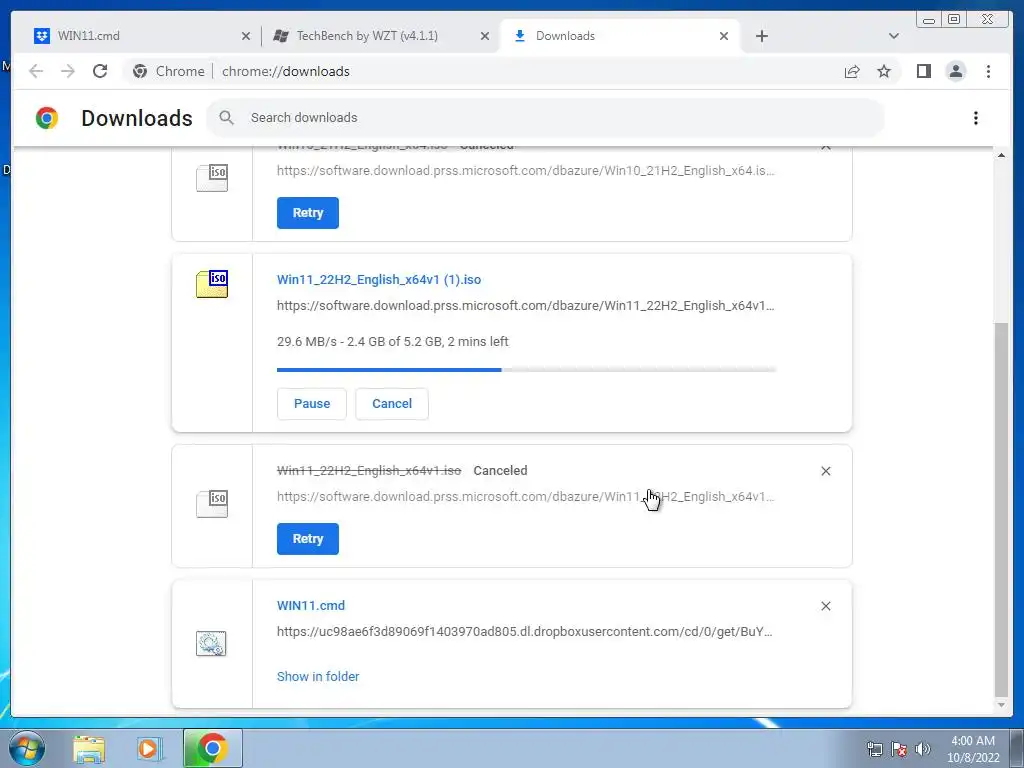Show WIN11.cmd in folder

point(318,677)
